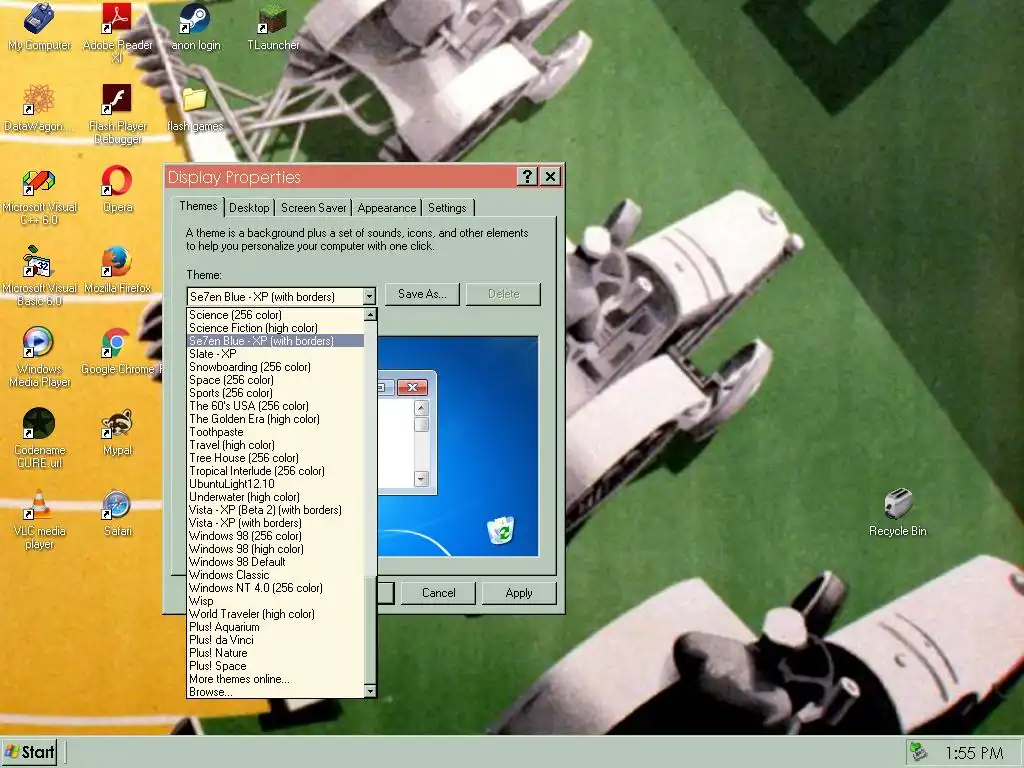Select the Safari desktop icon
1024x768 pixels.
[x=118, y=513]
